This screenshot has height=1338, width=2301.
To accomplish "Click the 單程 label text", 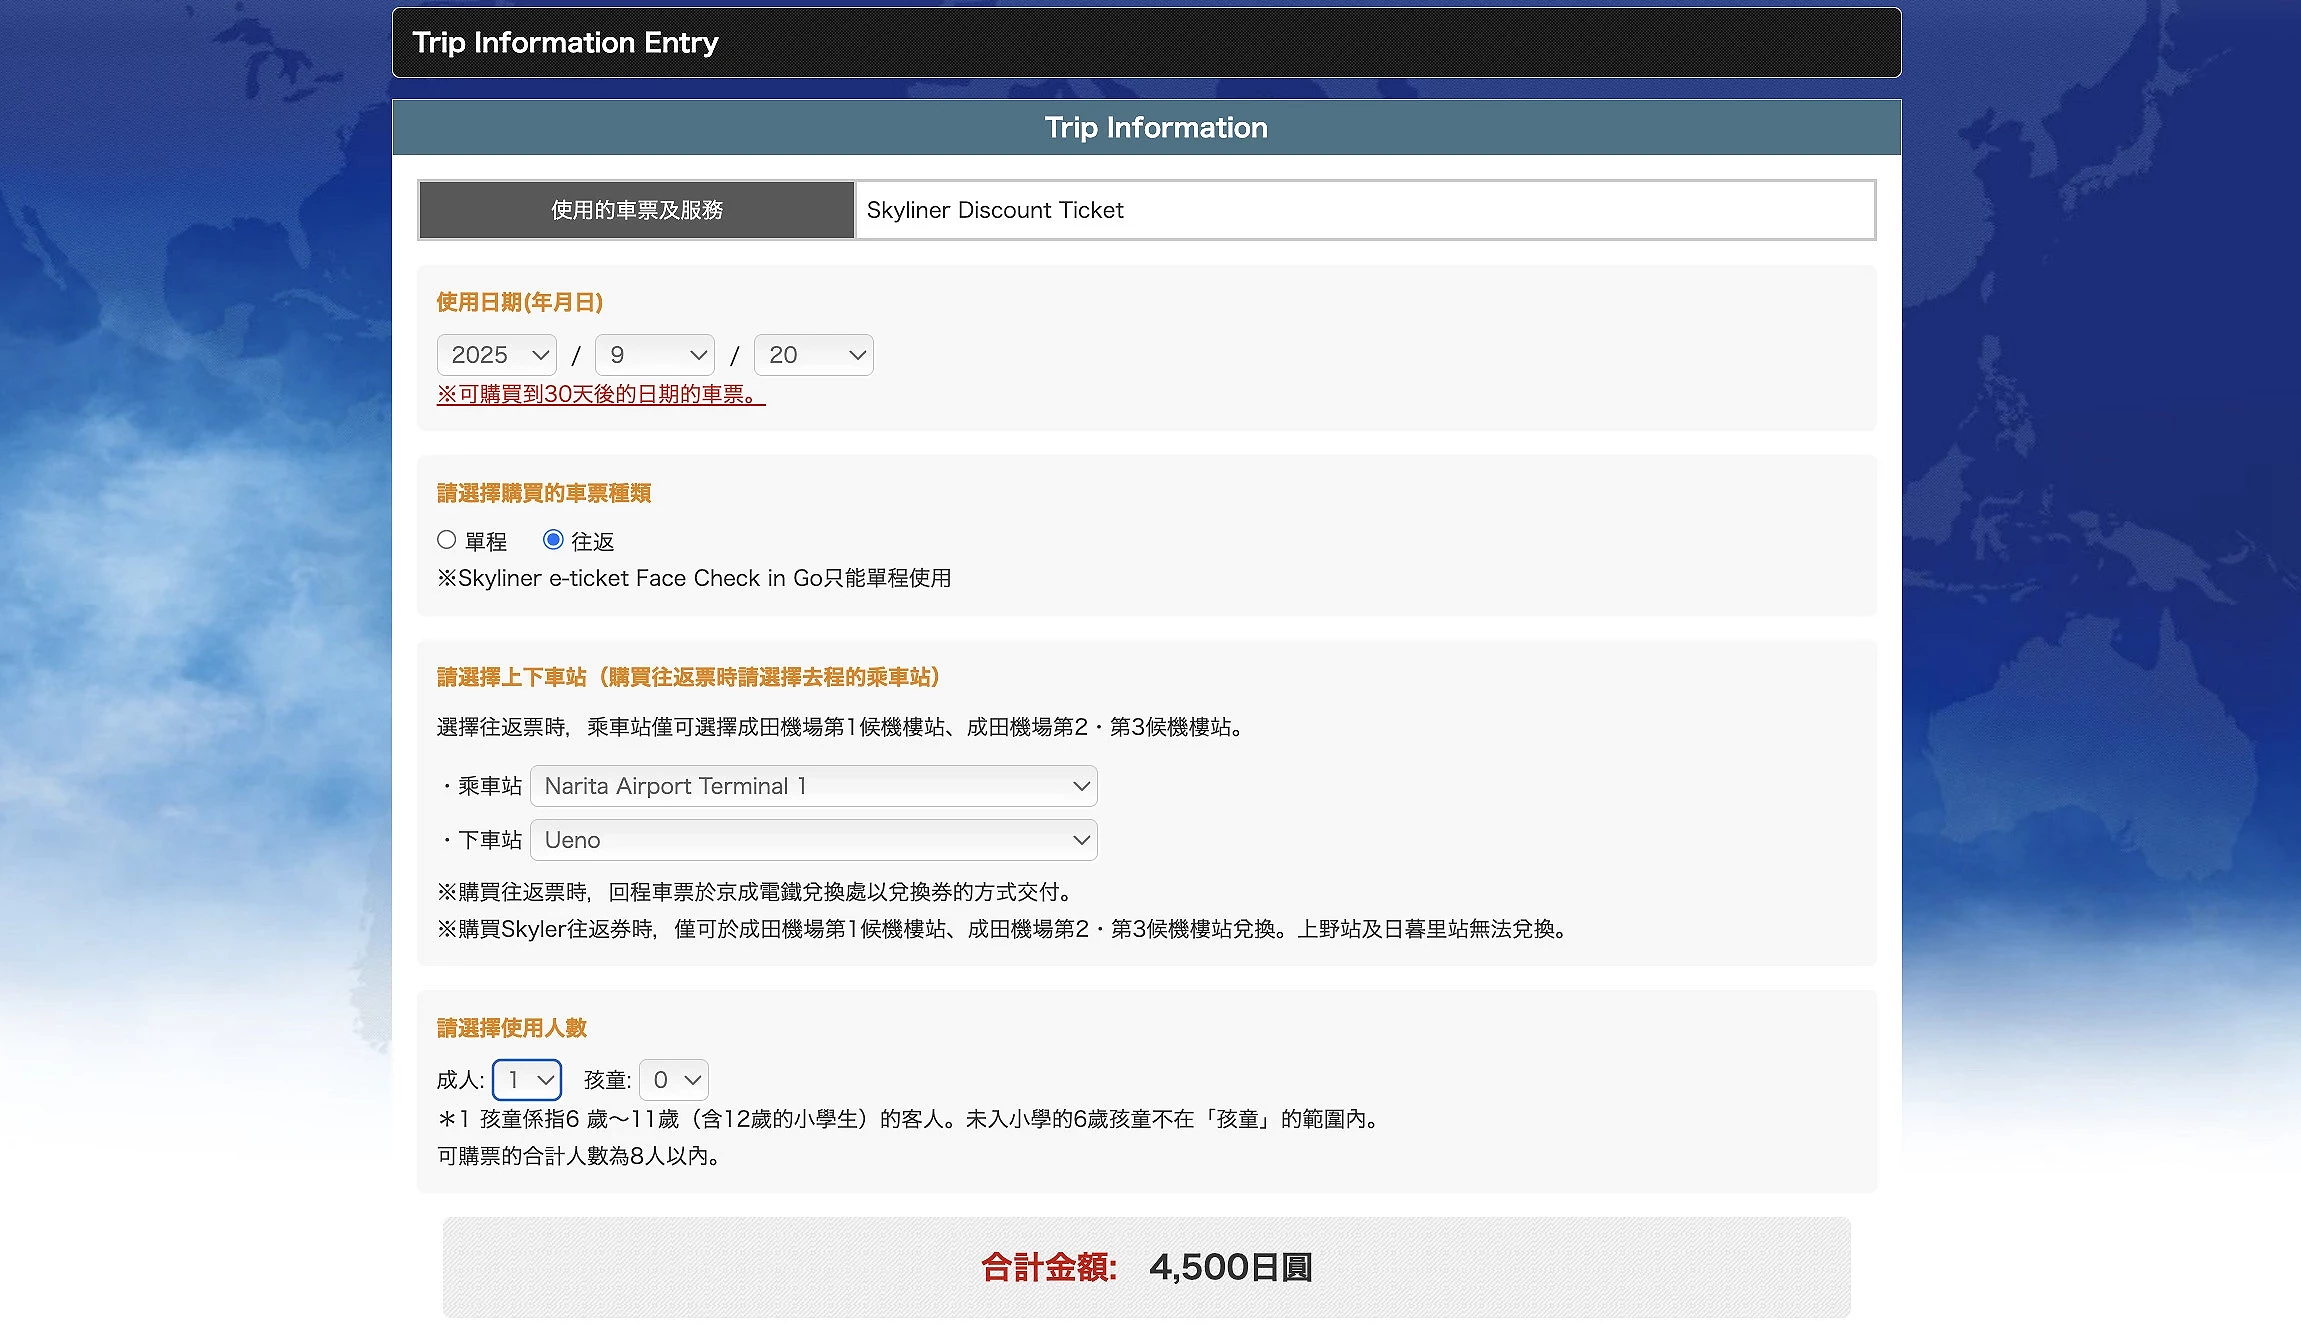I will (x=486, y=542).
